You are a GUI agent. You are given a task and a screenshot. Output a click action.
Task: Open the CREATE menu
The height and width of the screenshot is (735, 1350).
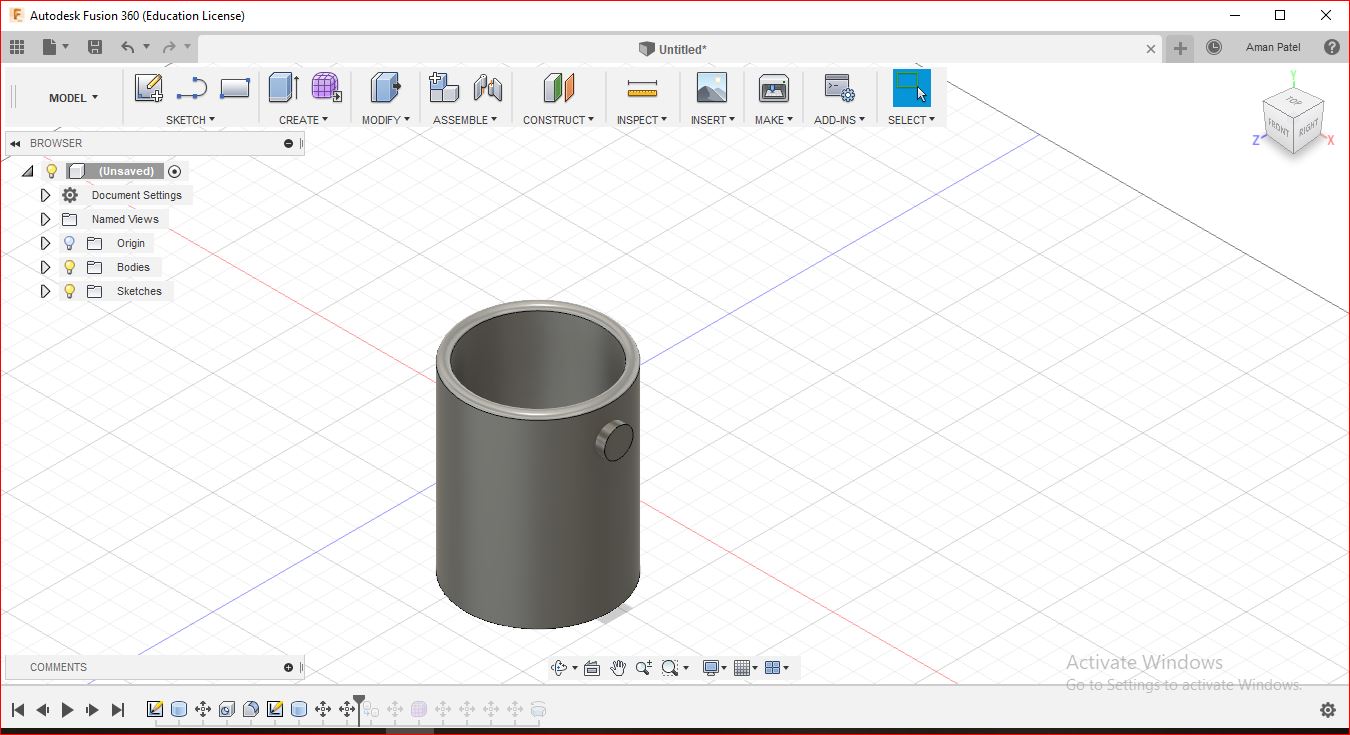tap(303, 120)
